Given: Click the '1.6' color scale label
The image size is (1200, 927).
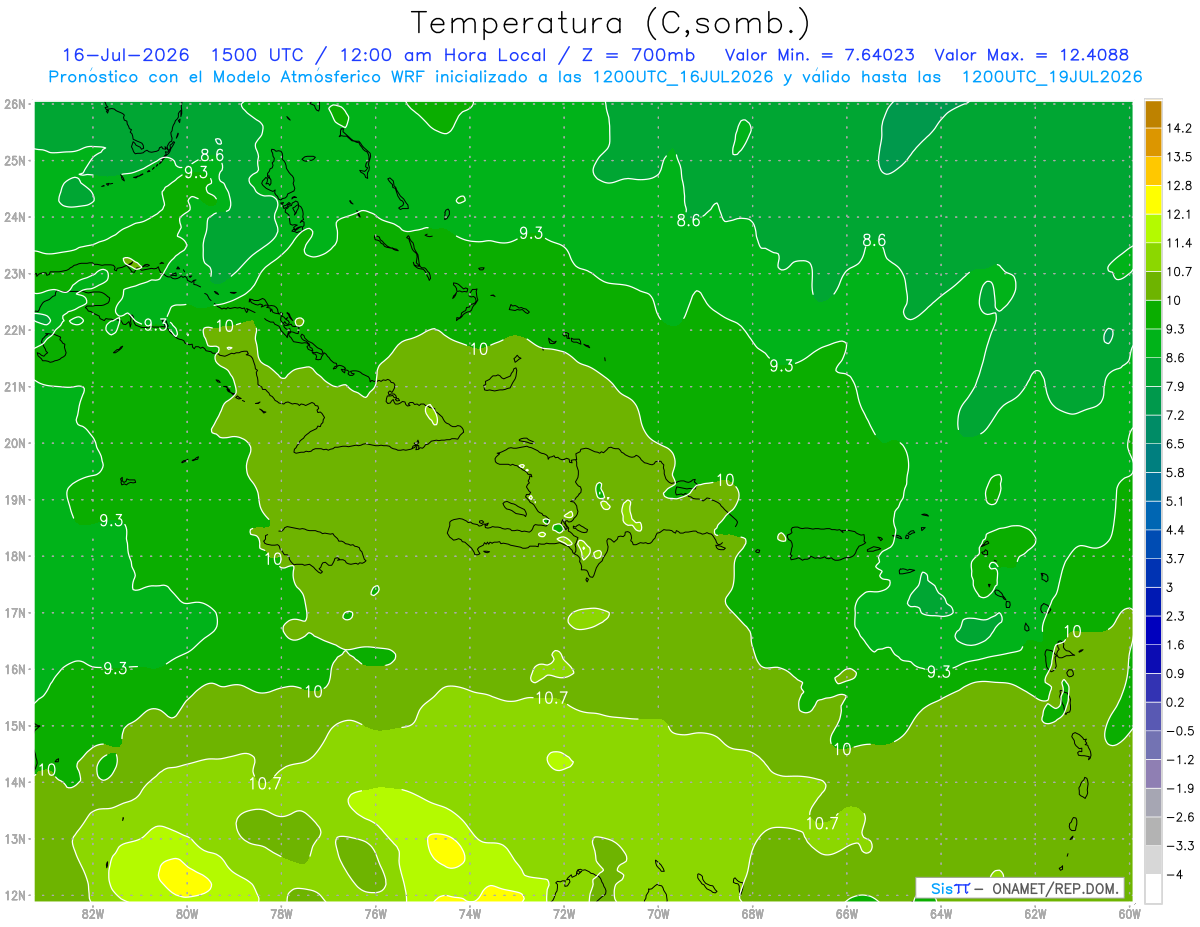Looking at the screenshot, I should (1175, 645).
